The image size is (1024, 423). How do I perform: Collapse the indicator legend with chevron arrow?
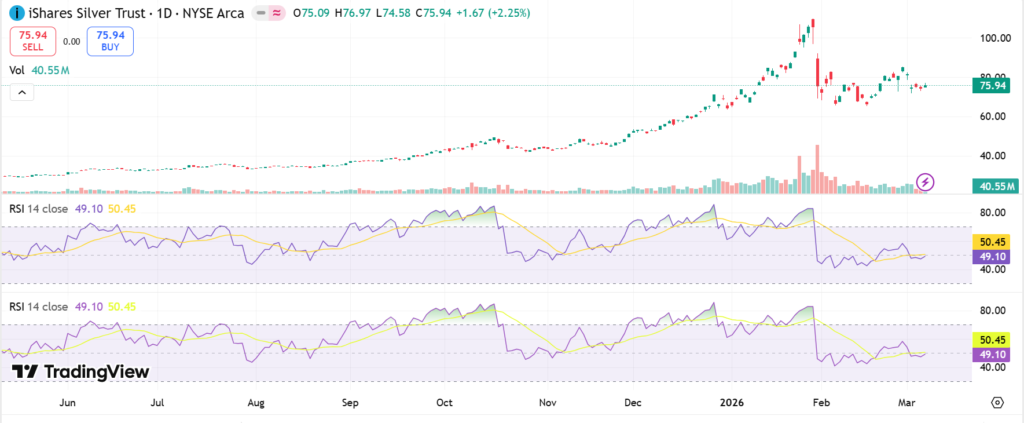(20, 92)
